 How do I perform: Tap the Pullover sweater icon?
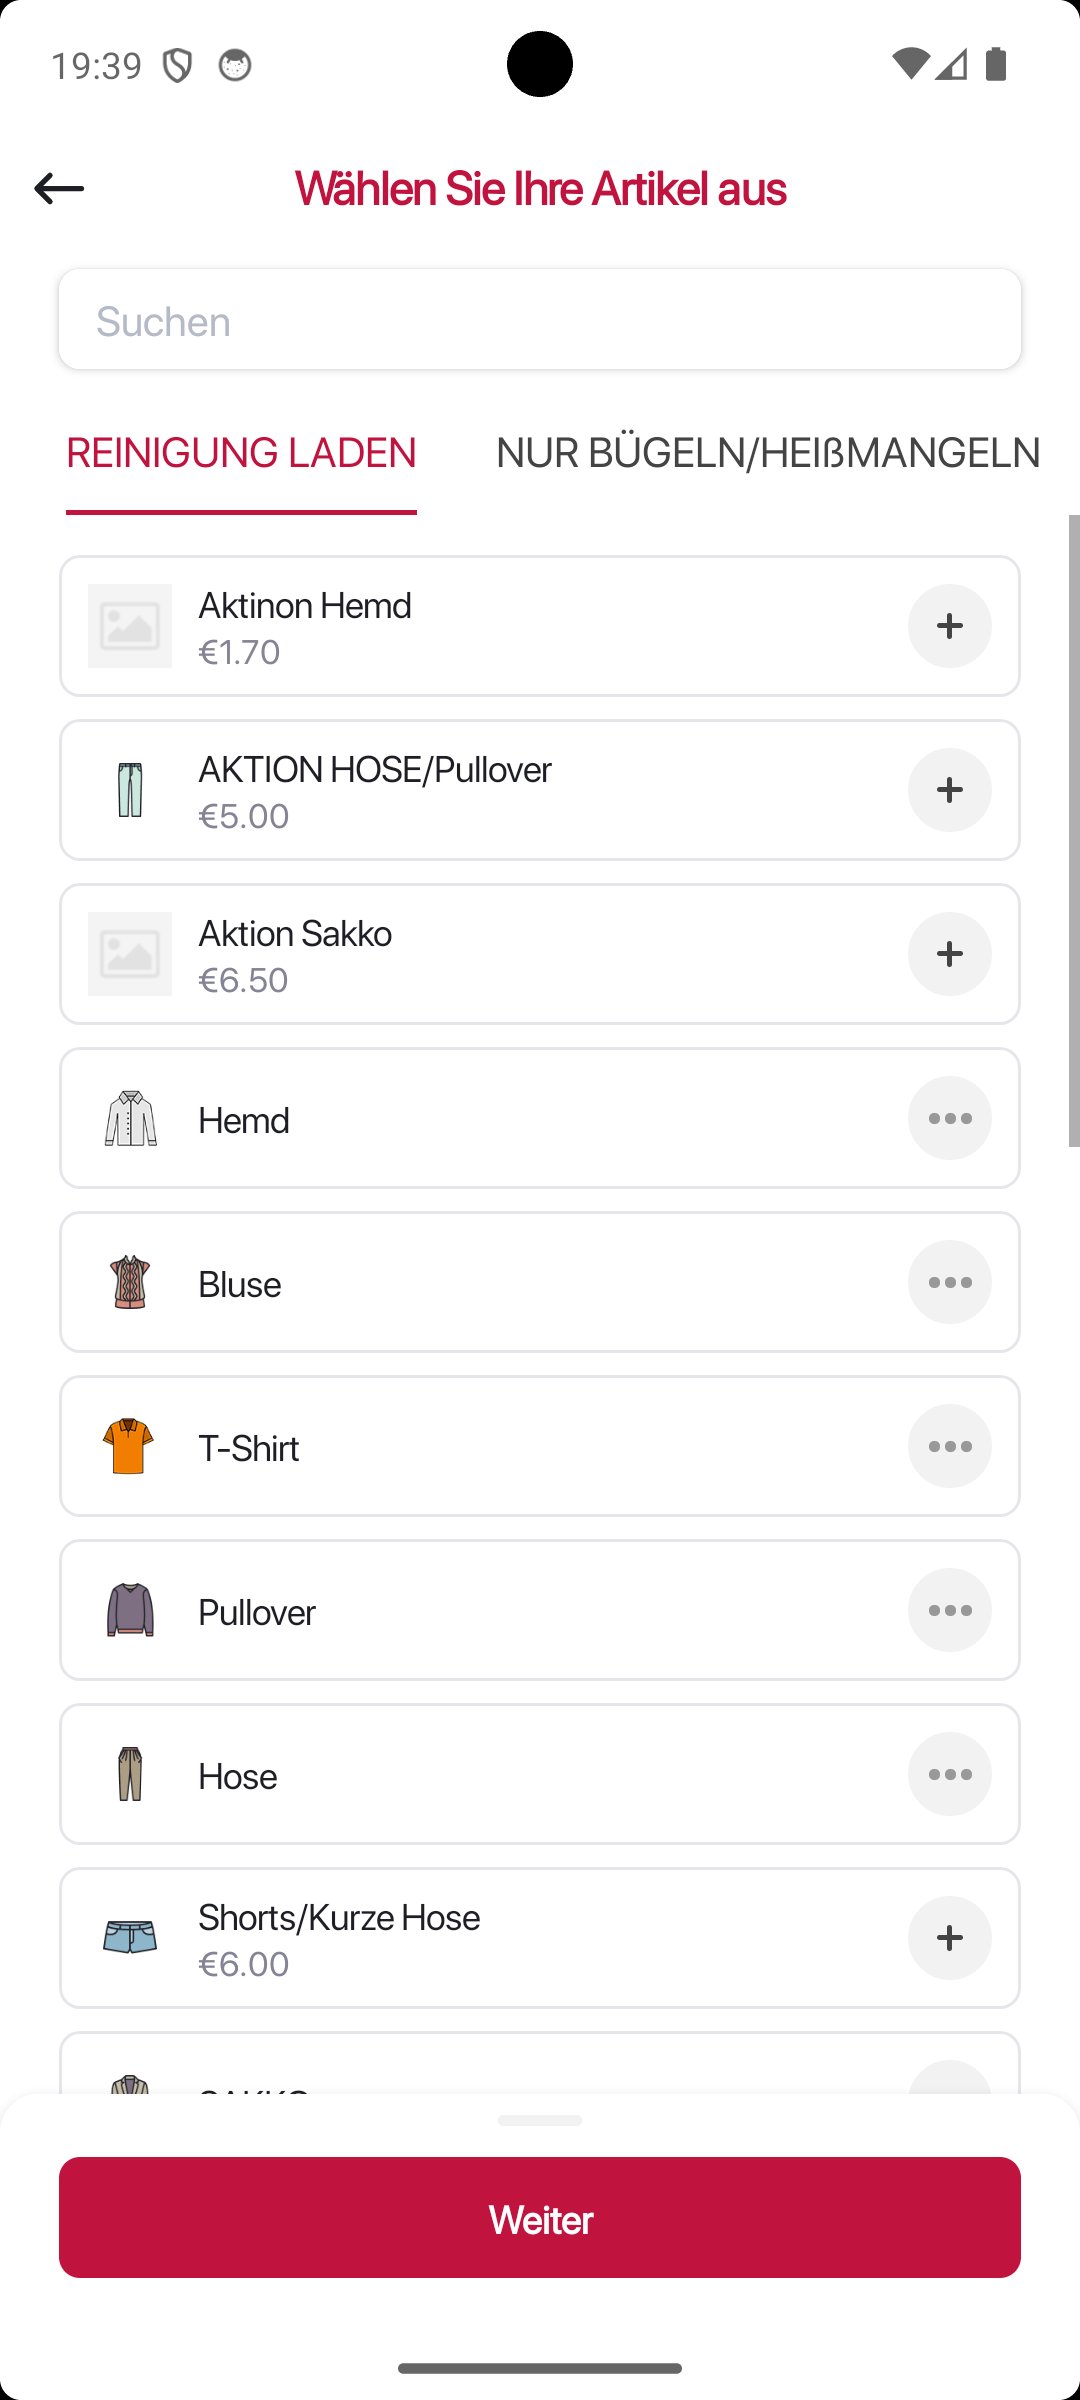pos(129,1610)
